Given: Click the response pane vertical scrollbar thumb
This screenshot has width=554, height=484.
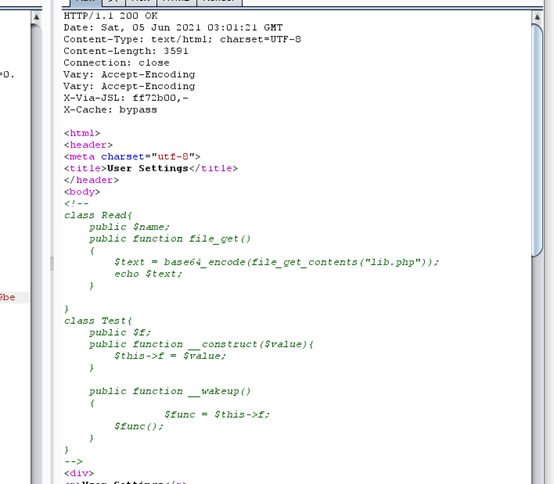Looking at the screenshot, I should 537,140.
